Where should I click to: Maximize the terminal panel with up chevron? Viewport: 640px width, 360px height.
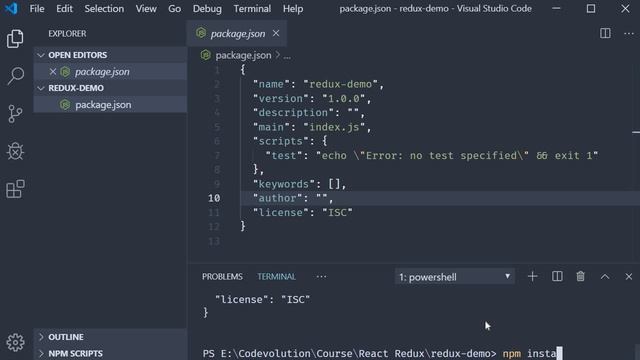tap(605, 277)
